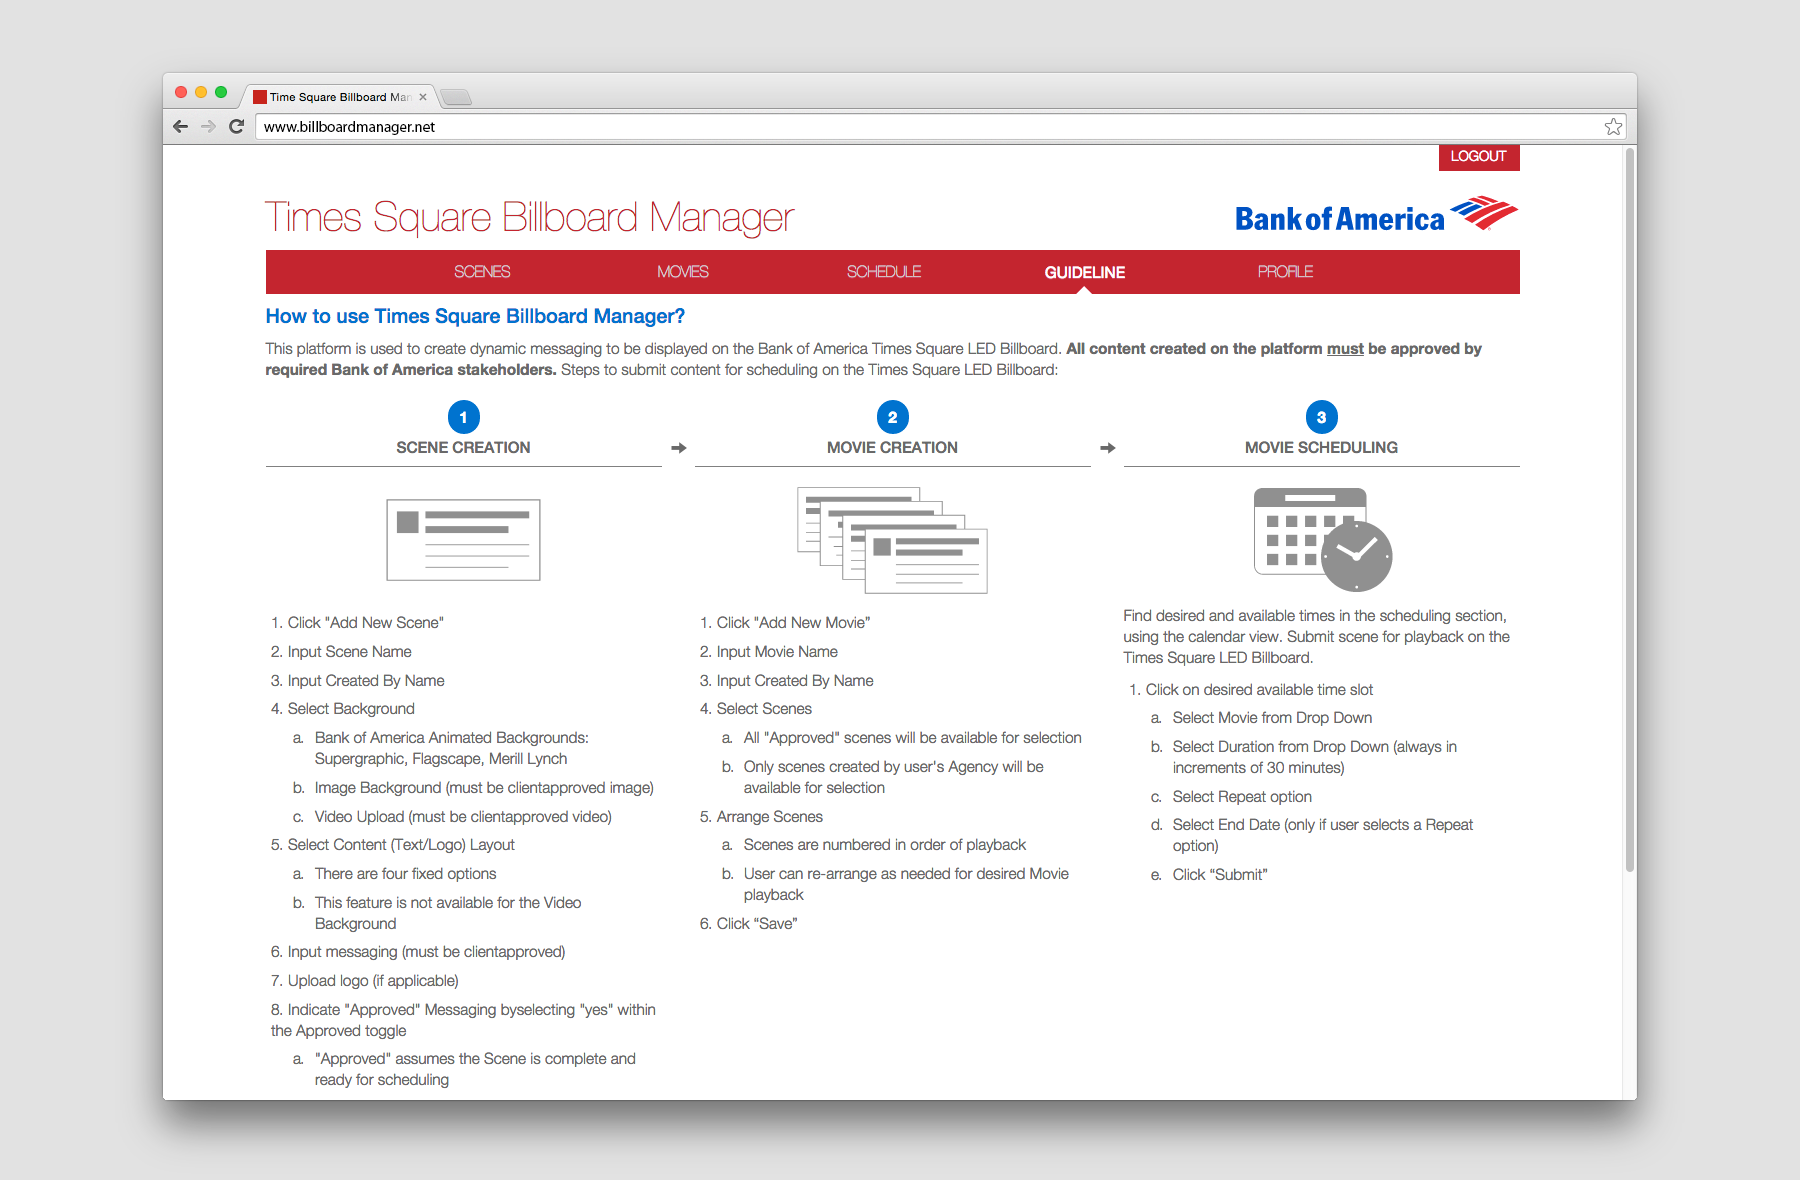Image resolution: width=1800 pixels, height=1180 pixels.
Task: Click 'Select Content (Text/Logo) Layout' step
Action: (x=401, y=845)
